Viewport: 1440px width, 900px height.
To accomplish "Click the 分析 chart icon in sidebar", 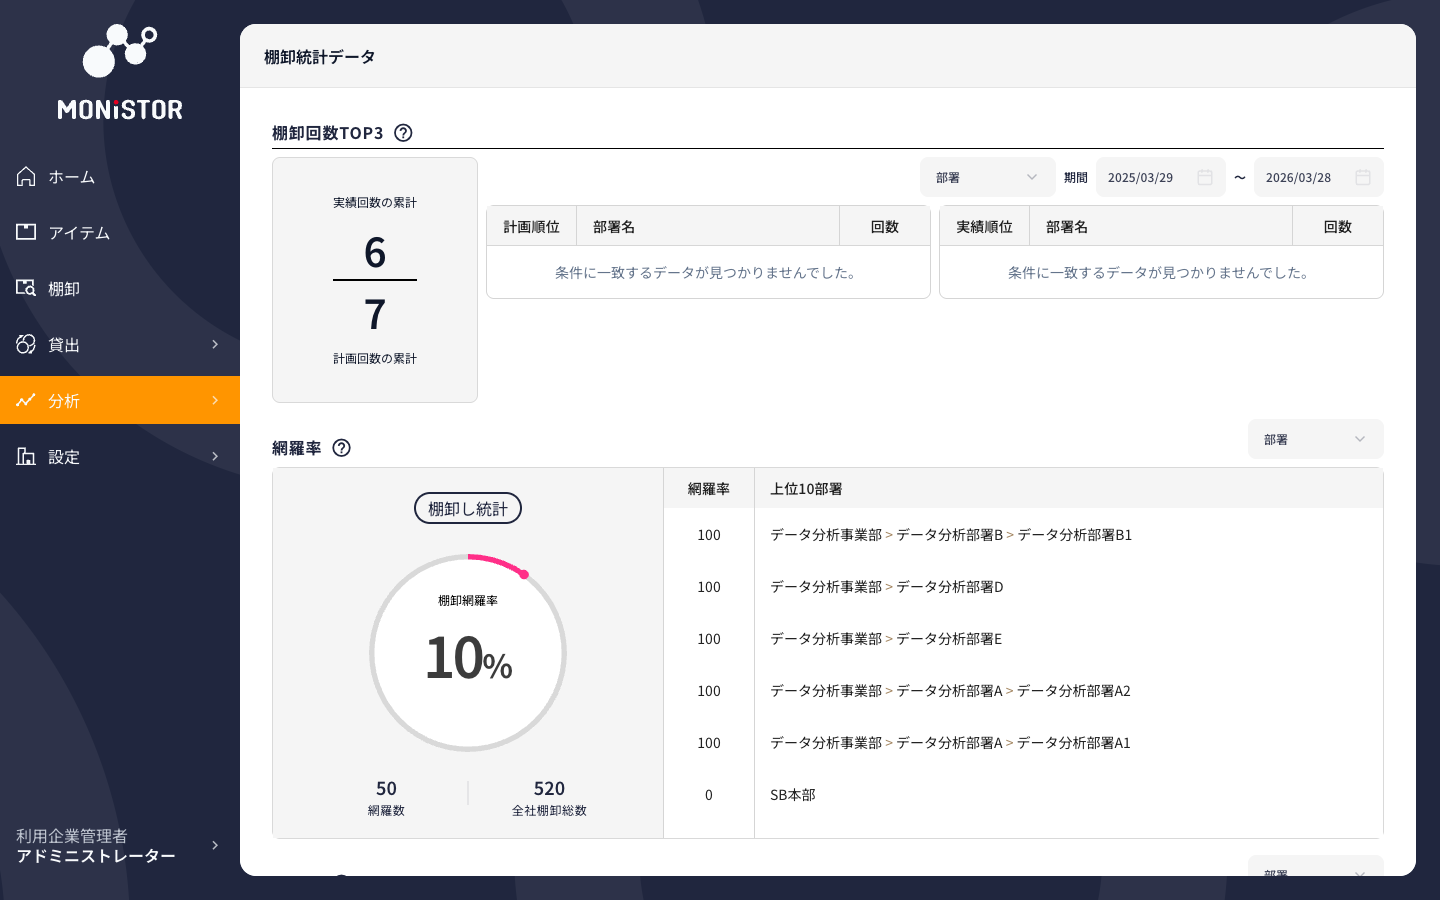I will point(26,400).
